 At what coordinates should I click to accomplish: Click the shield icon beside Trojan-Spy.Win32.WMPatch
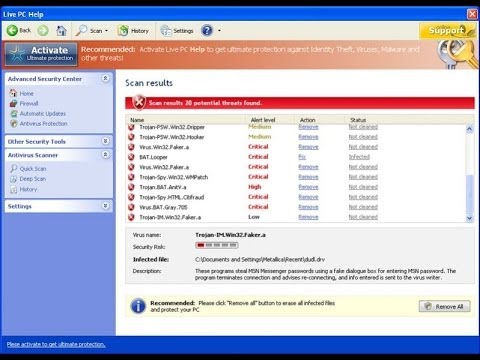click(131, 177)
